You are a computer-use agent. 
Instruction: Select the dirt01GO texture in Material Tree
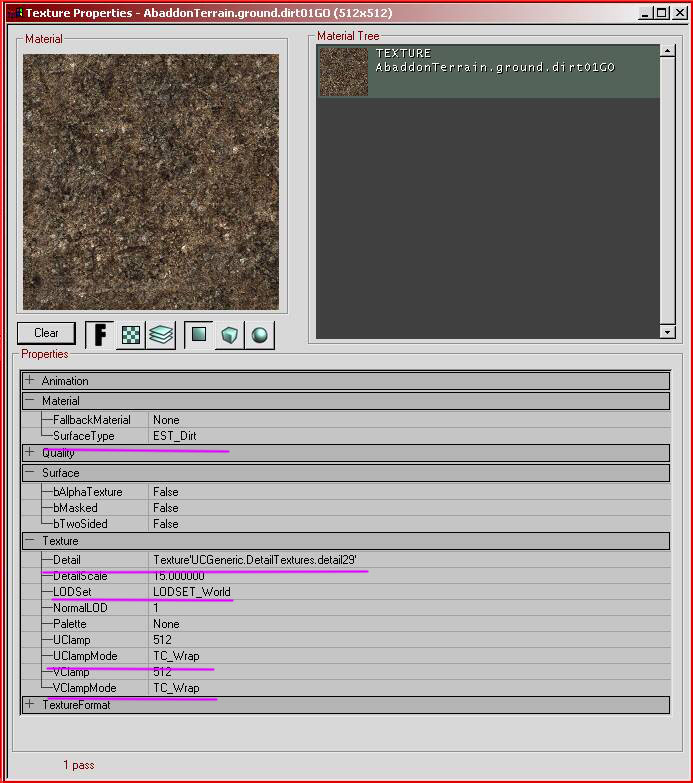coord(488,71)
